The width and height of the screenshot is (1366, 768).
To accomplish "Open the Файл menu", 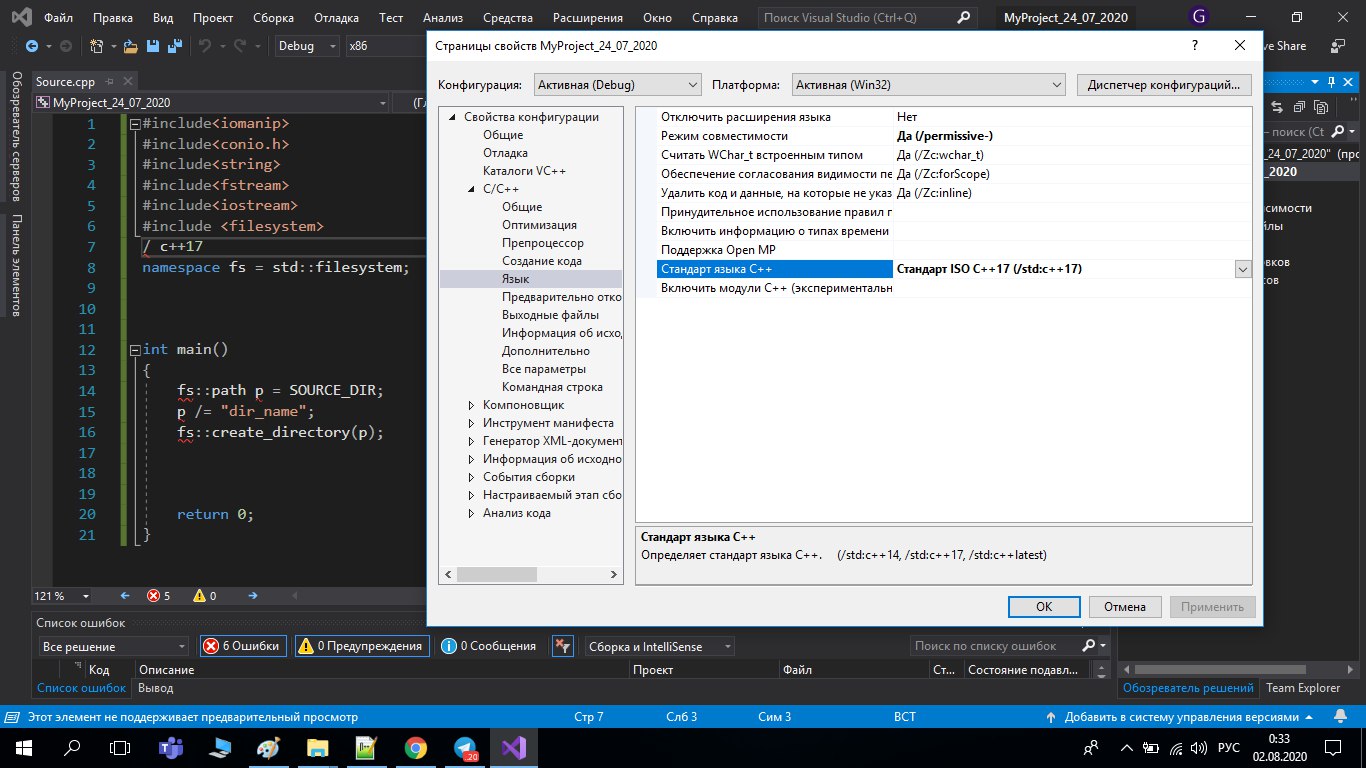I will 58,17.
